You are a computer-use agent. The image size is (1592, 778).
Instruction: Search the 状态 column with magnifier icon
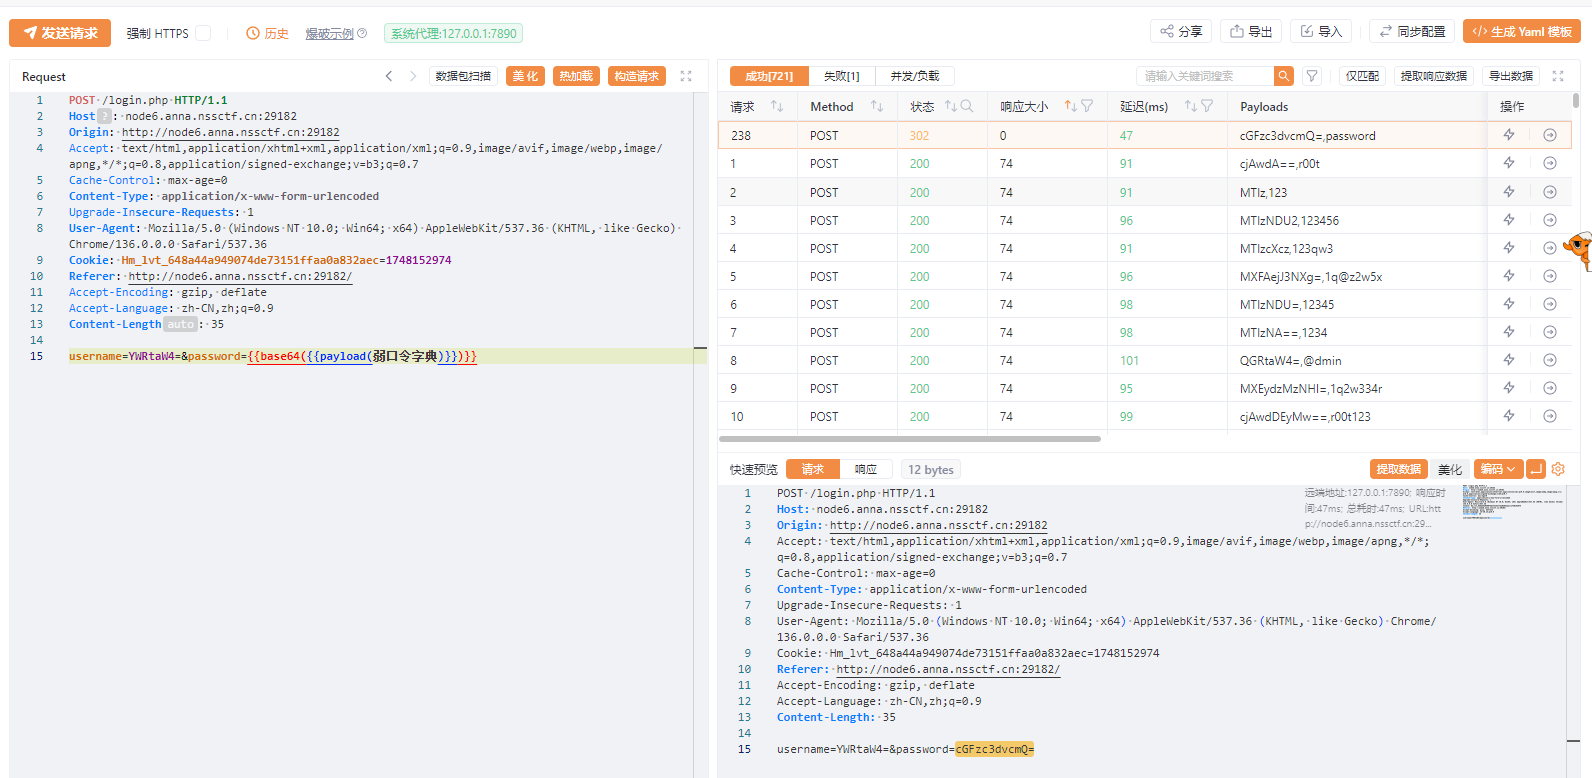(x=967, y=106)
